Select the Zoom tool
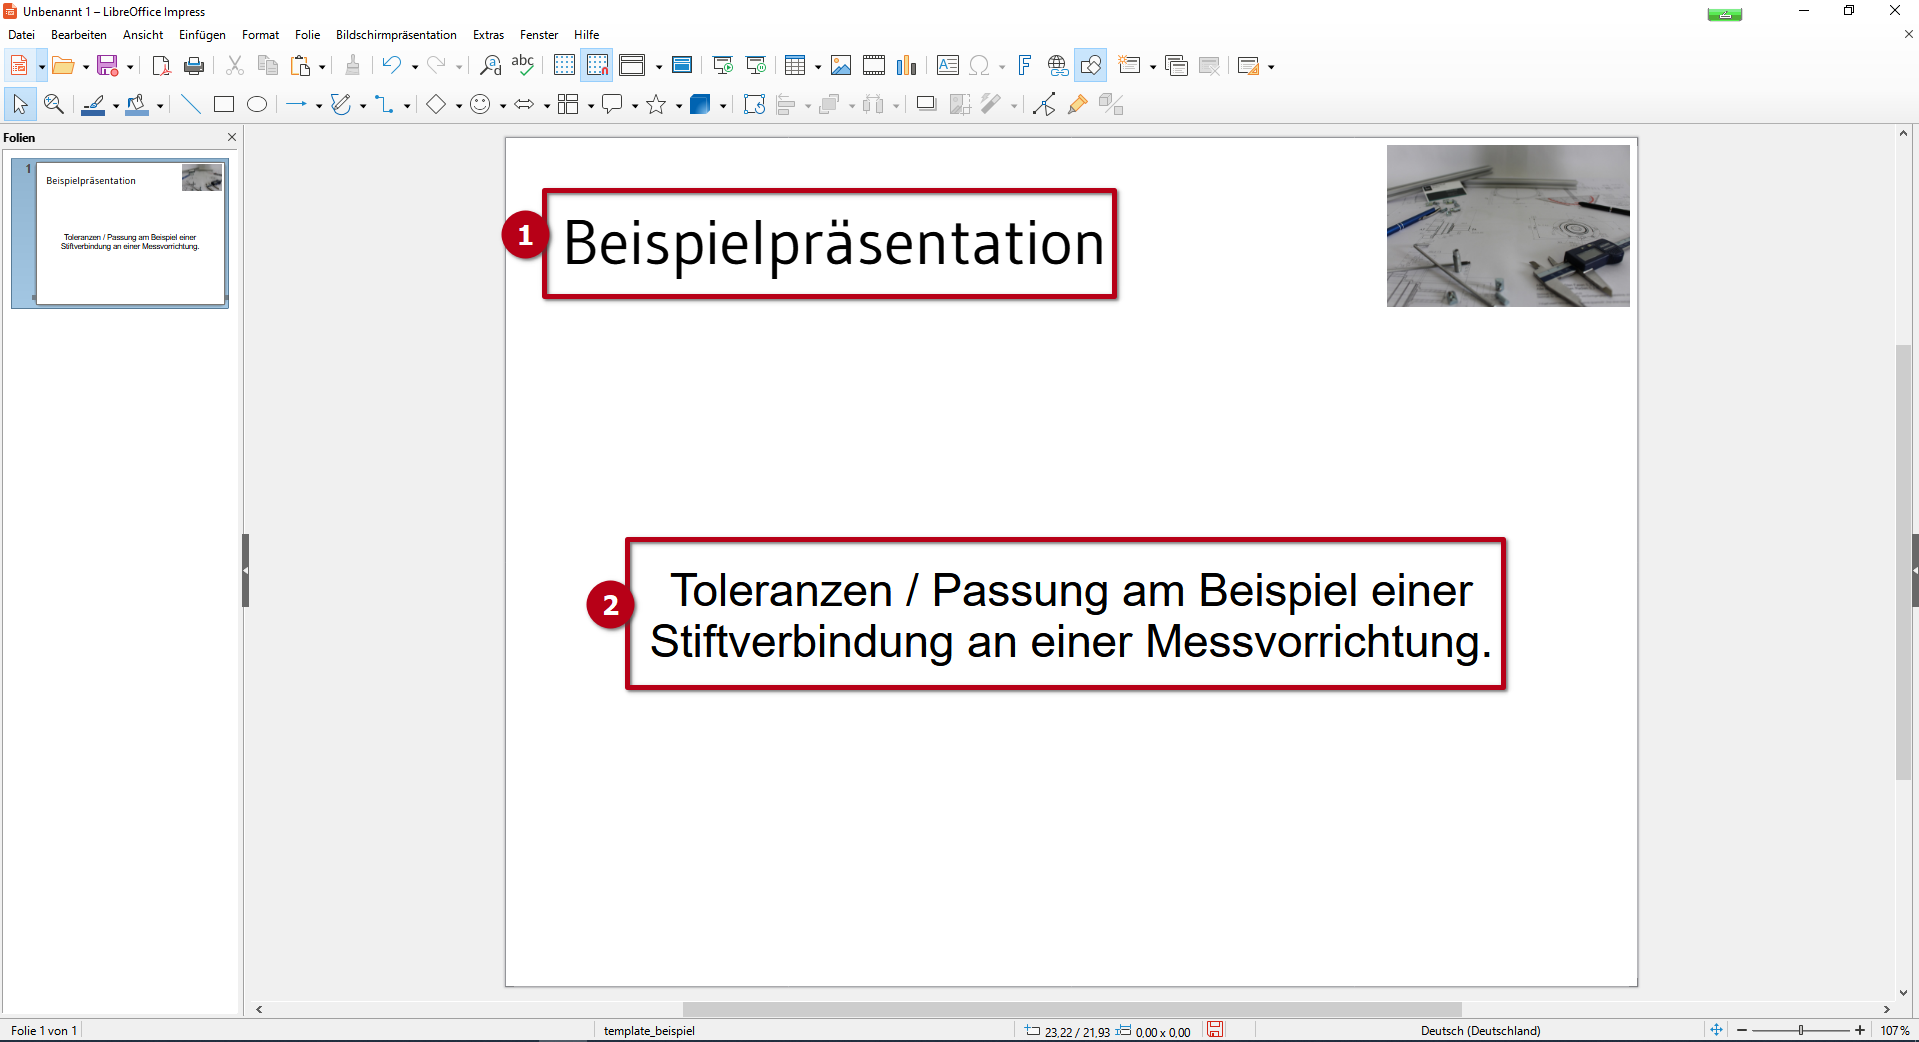This screenshot has height=1042, width=1919. coord(53,104)
